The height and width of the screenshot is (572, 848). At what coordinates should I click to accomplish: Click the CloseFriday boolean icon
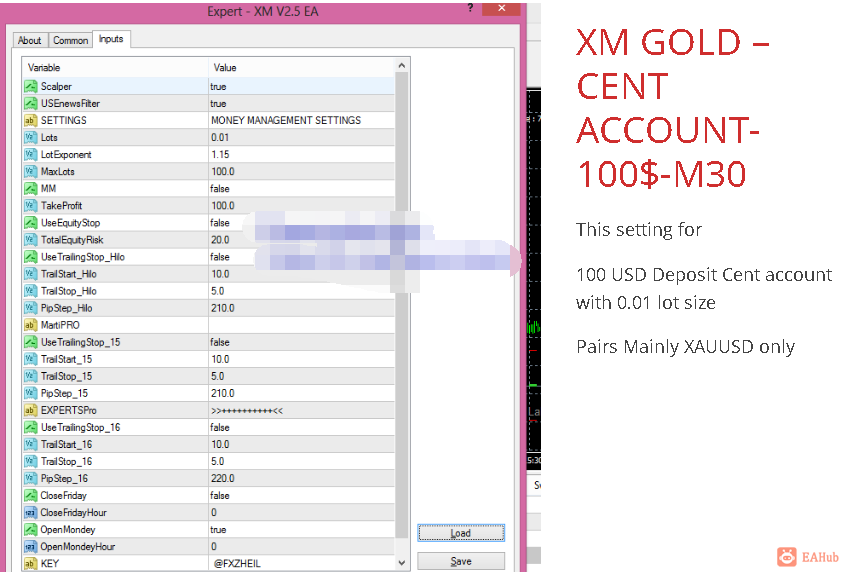click(x=31, y=495)
